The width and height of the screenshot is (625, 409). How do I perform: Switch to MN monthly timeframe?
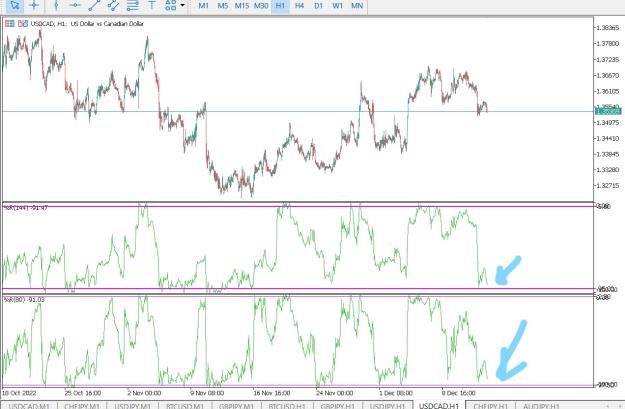357,6
